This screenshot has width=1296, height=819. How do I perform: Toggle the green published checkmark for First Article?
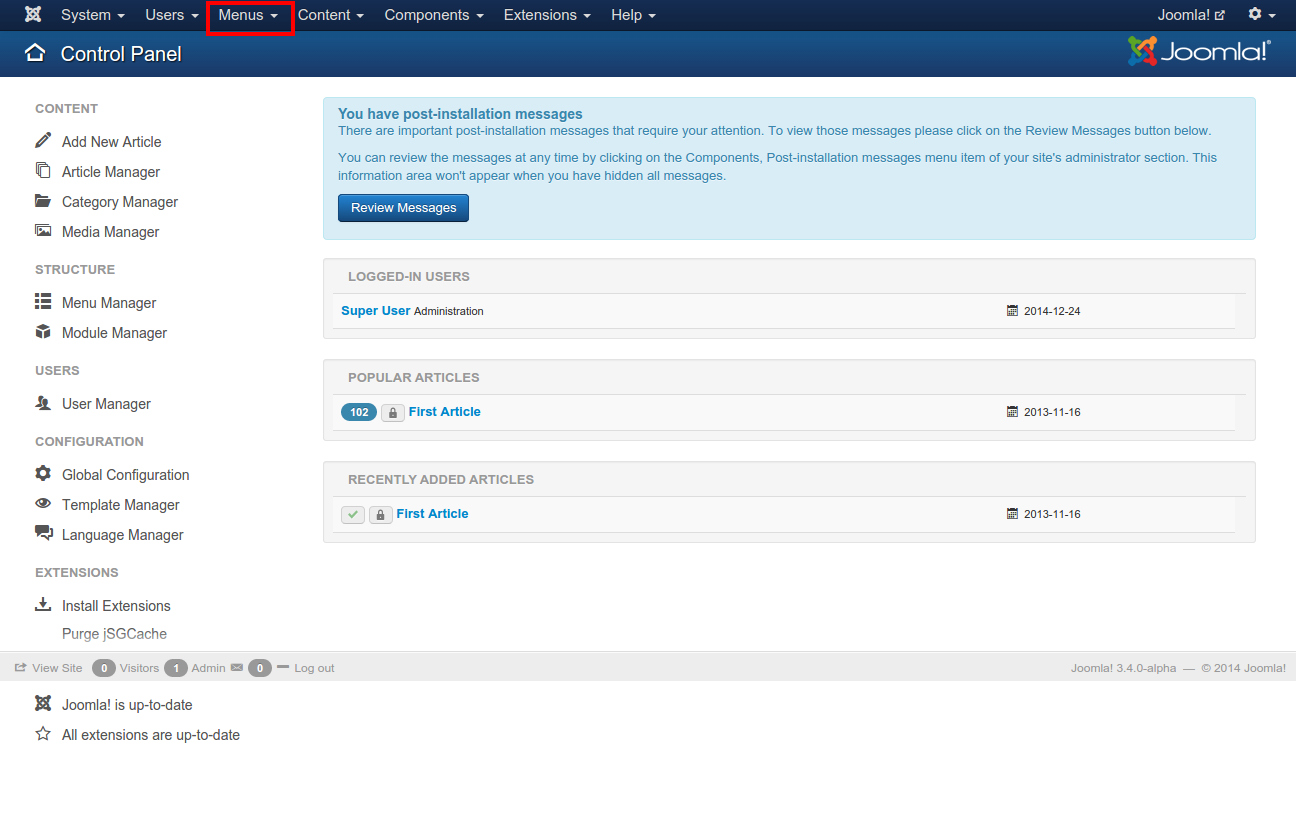352,514
